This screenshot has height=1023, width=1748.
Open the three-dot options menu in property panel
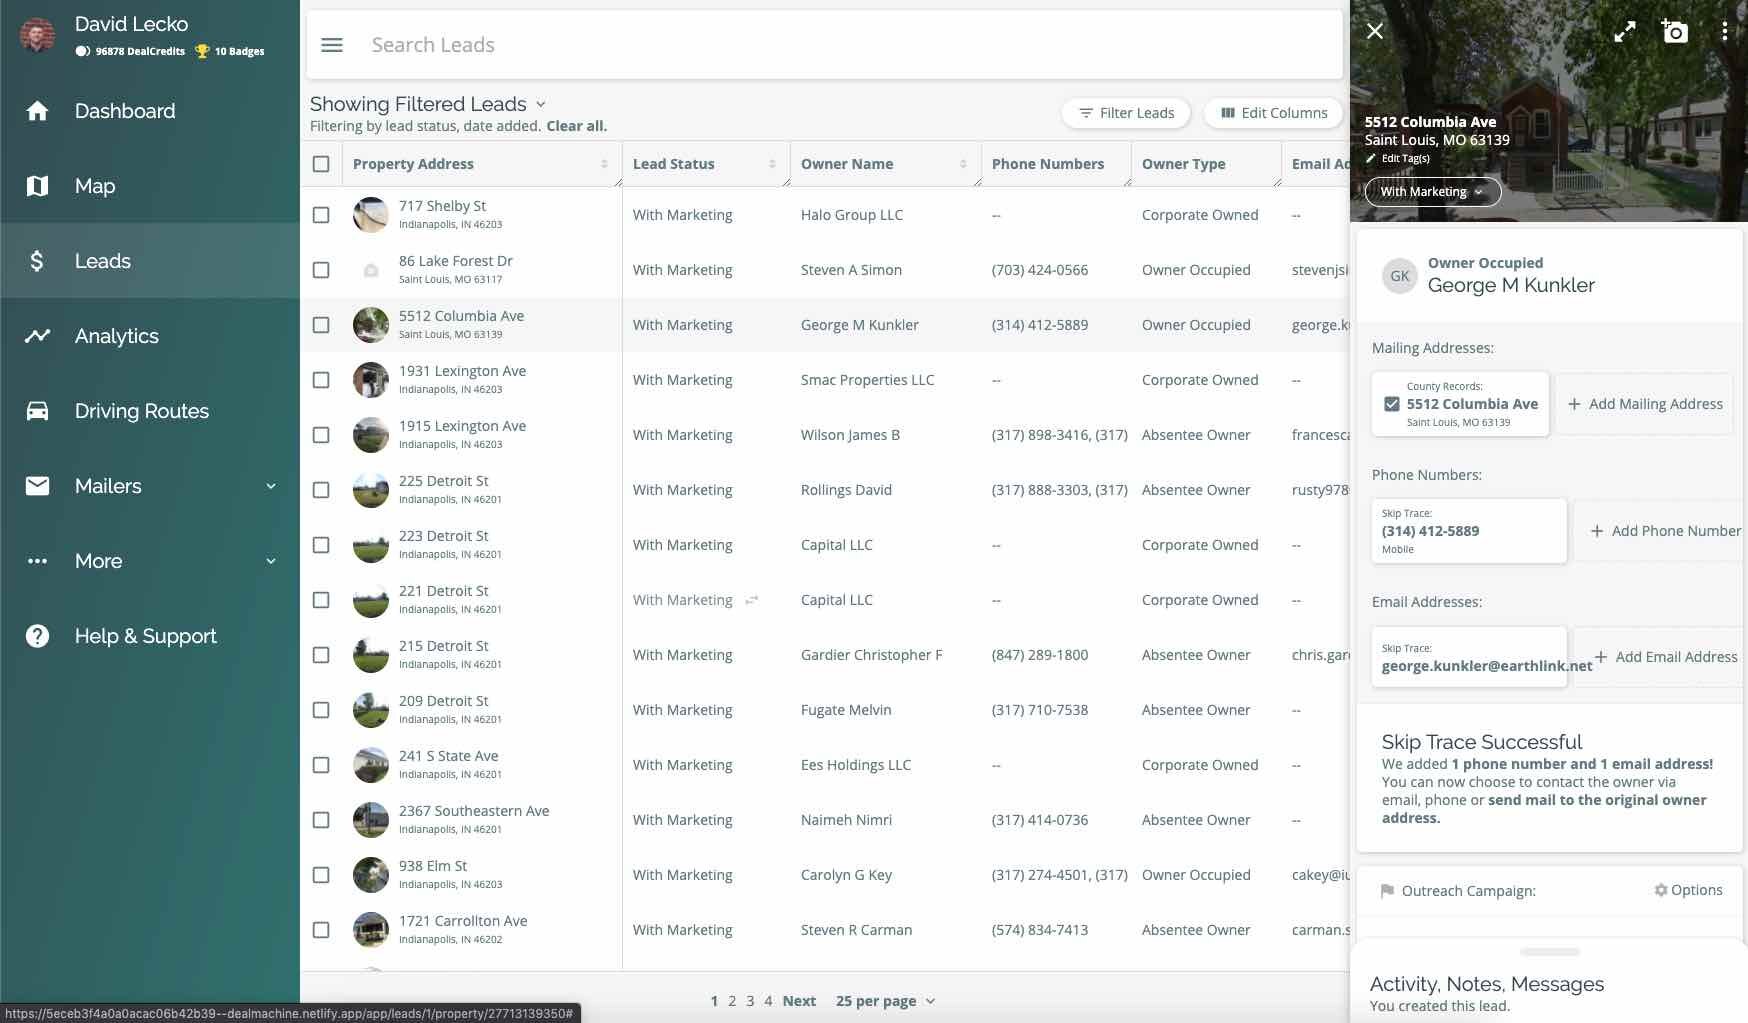click(1724, 32)
